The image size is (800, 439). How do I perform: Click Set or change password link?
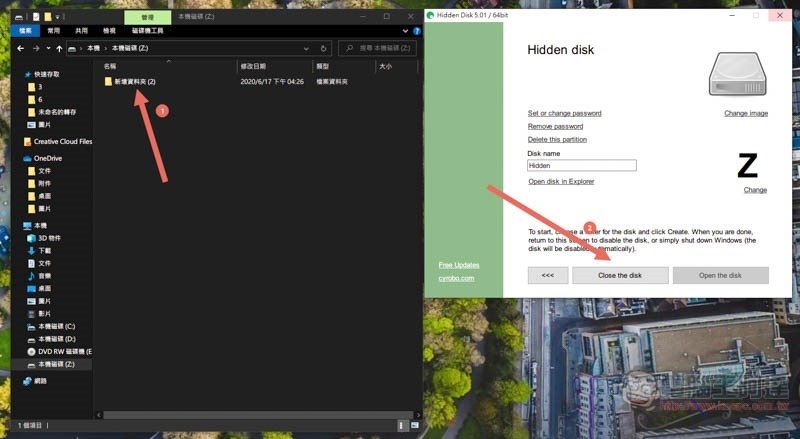coord(564,113)
